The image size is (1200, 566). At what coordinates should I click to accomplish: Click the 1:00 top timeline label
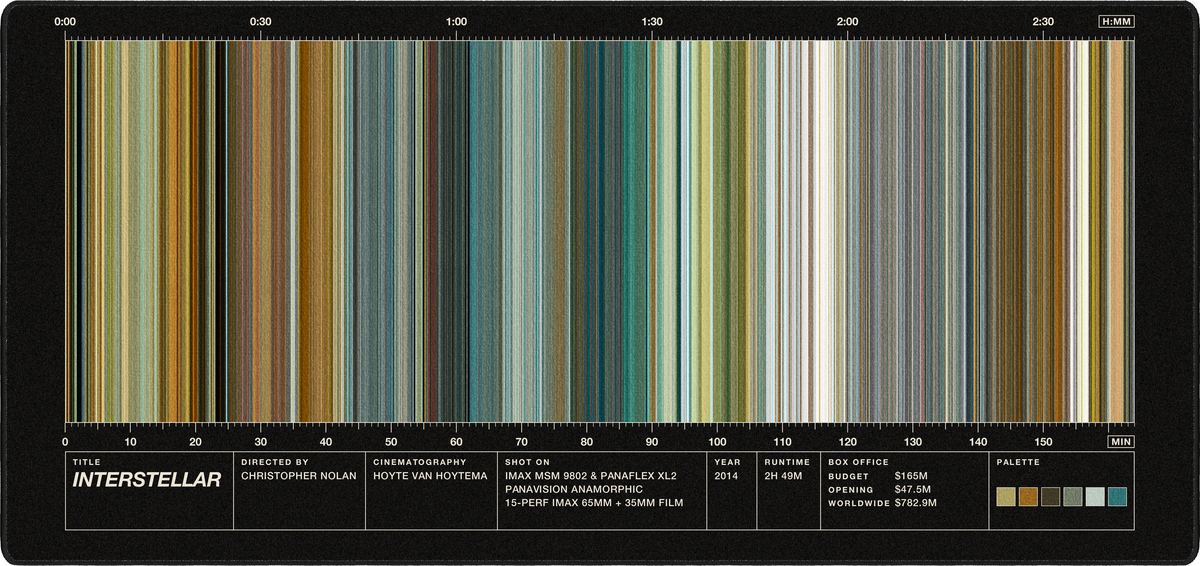click(x=456, y=21)
